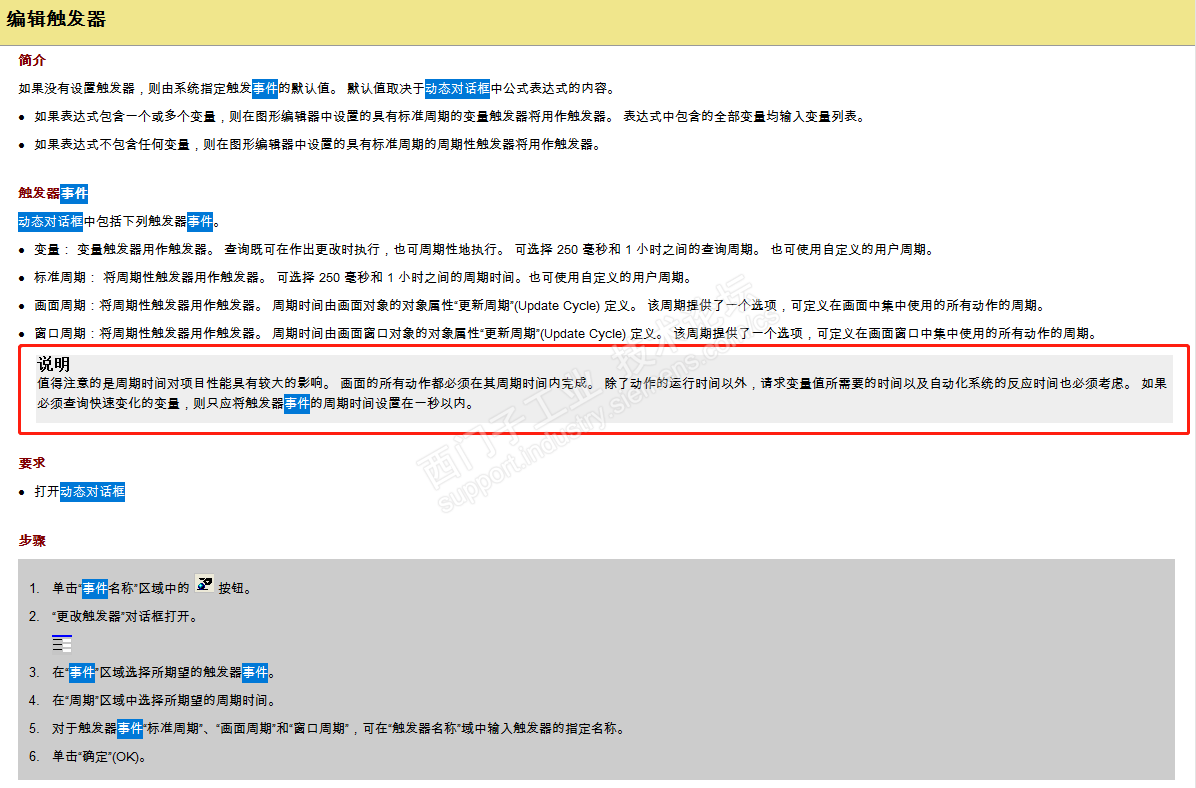This screenshot has width=1196, height=788.
Task: Click highlighted 事件 in the 简介 first sentence
Action: click(265, 88)
